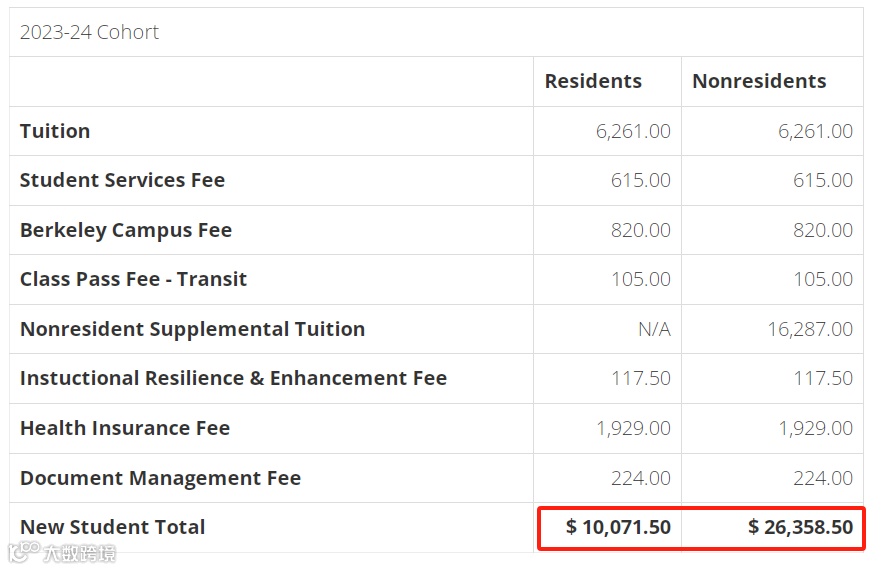Select the Berkeley Campus Fee label
Viewport: 881px width, 570px height.
coord(126,230)
